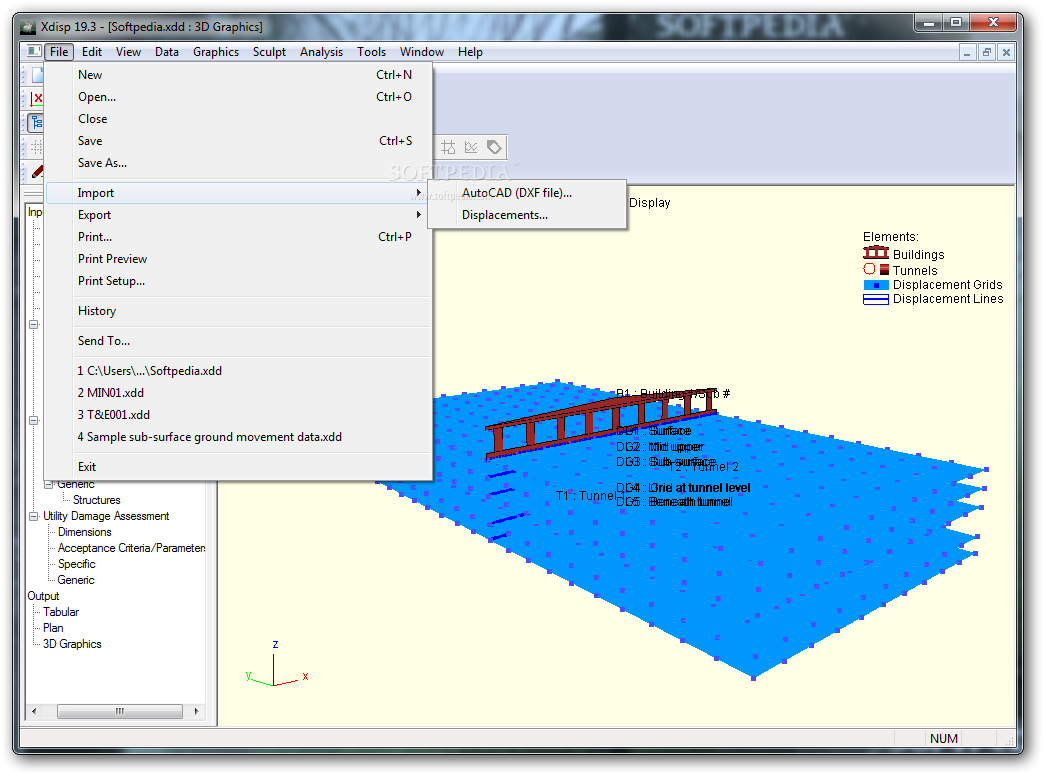This screenshot has width=1044, height=775.
Task: Click the diamond tag toolbar icon
Action: click(494, 147)
